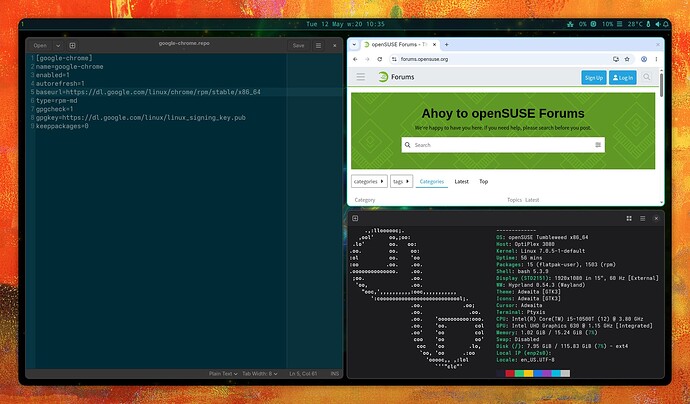This screenshot has width=690, height=404.
Task: Switch to the Top tab
Action: (x=484, y=181)
